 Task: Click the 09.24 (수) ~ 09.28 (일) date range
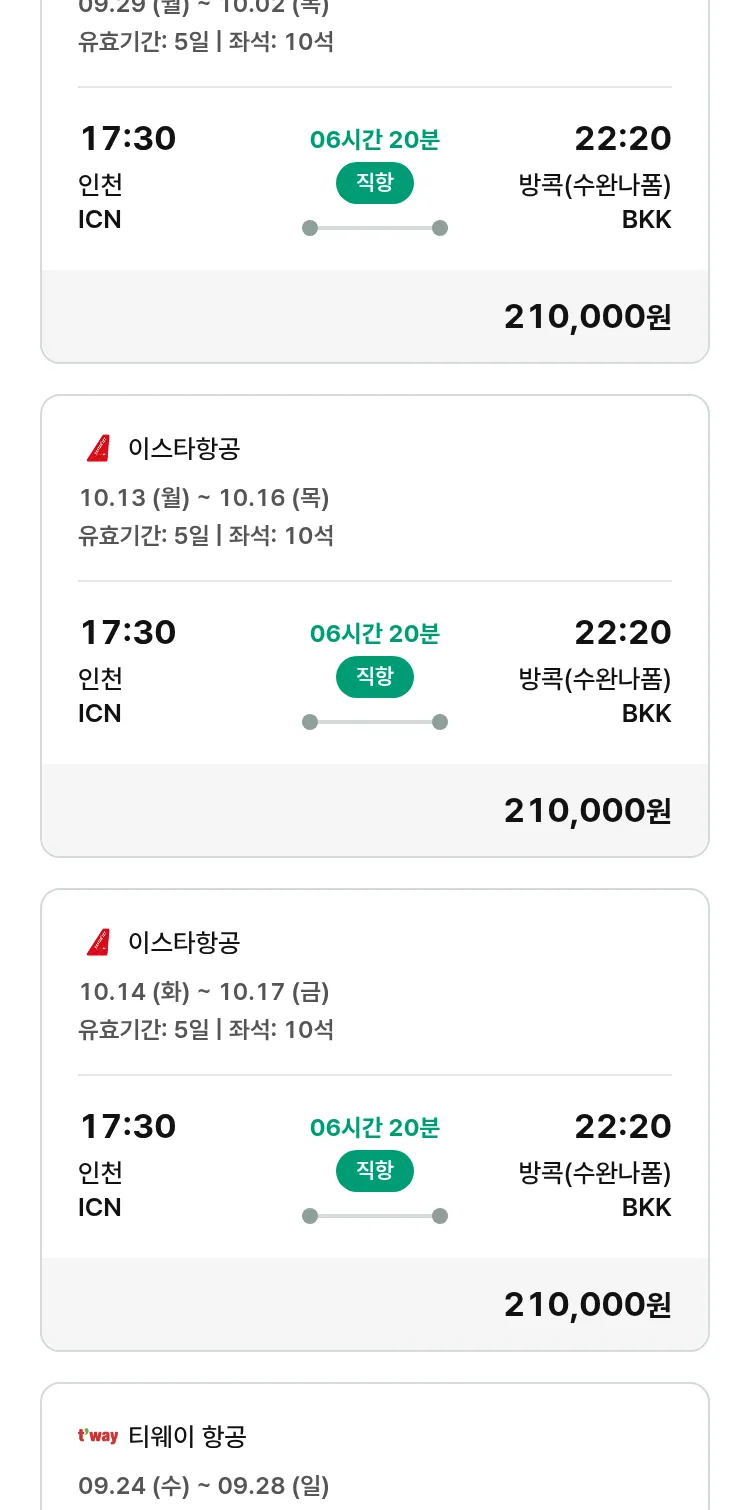coord(204,1486)
